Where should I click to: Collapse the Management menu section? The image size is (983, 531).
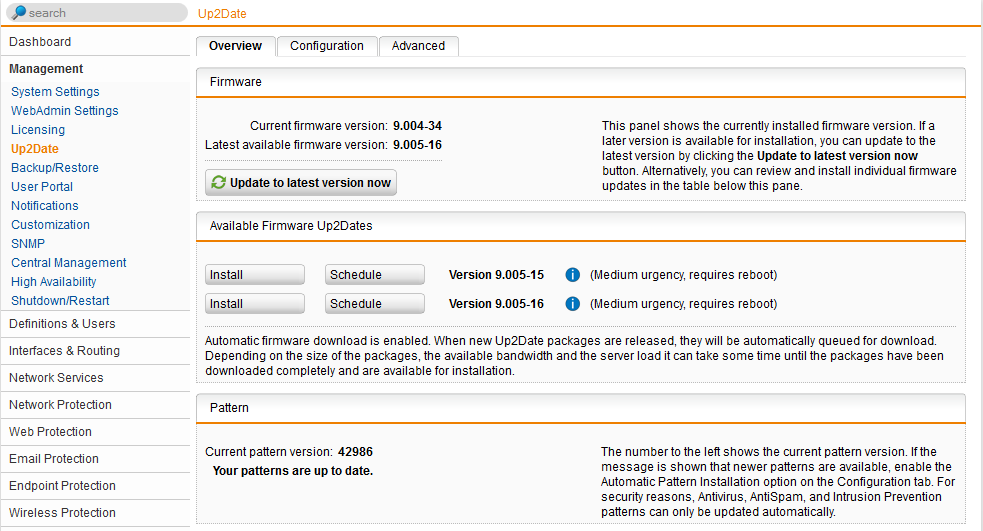click(46, 69)
